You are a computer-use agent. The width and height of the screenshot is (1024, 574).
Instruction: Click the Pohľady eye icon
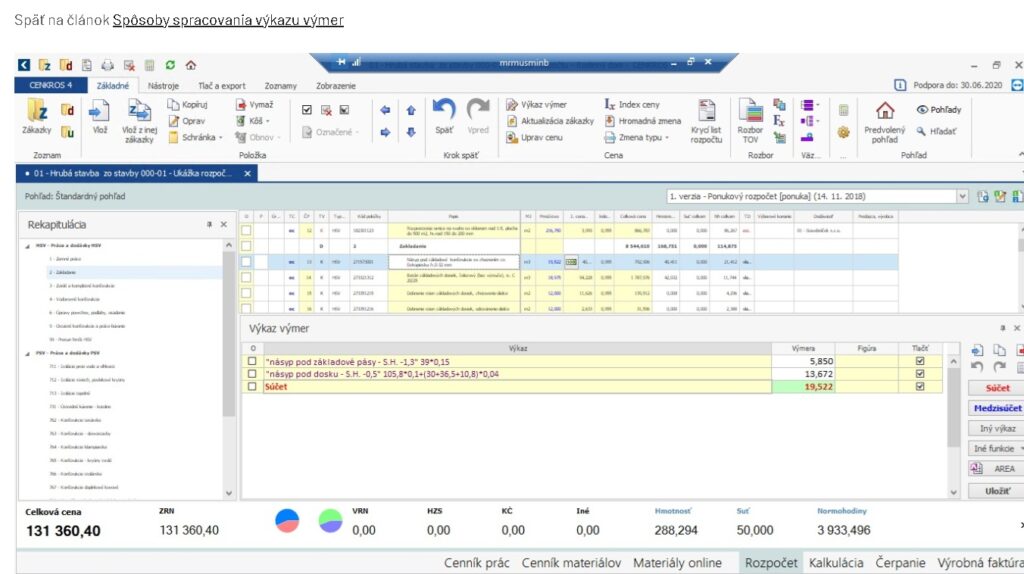click(x=938, y=110)
